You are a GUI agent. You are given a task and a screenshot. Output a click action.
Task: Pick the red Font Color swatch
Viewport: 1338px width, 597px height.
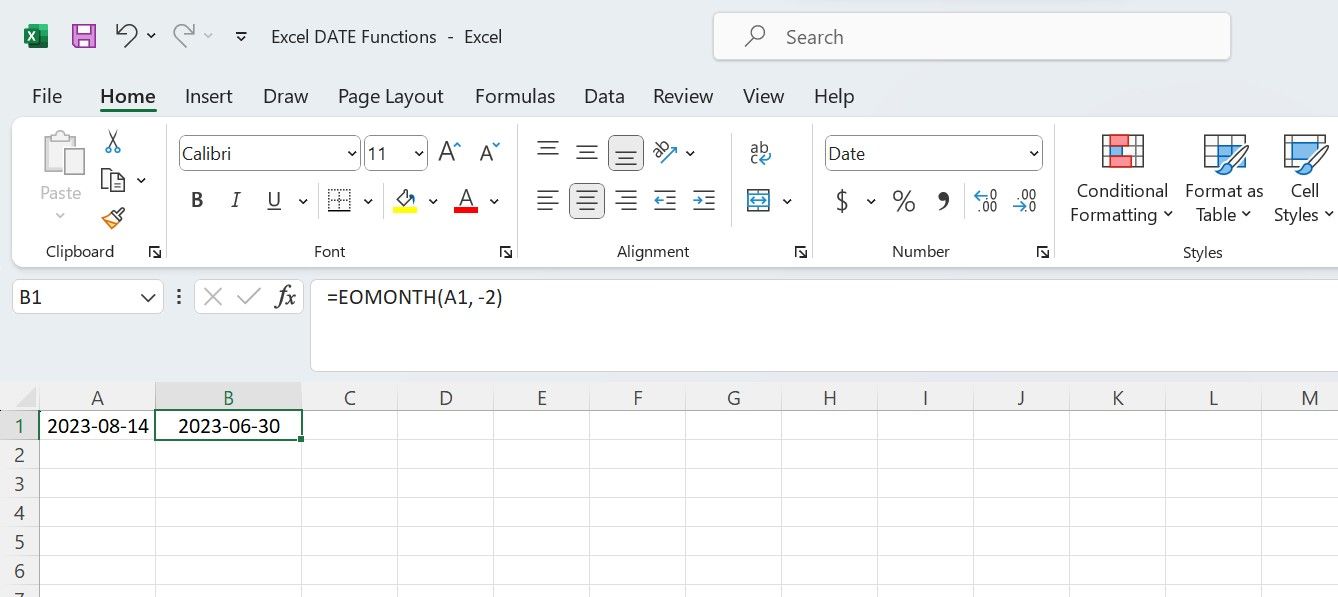(x=465, y=200)
